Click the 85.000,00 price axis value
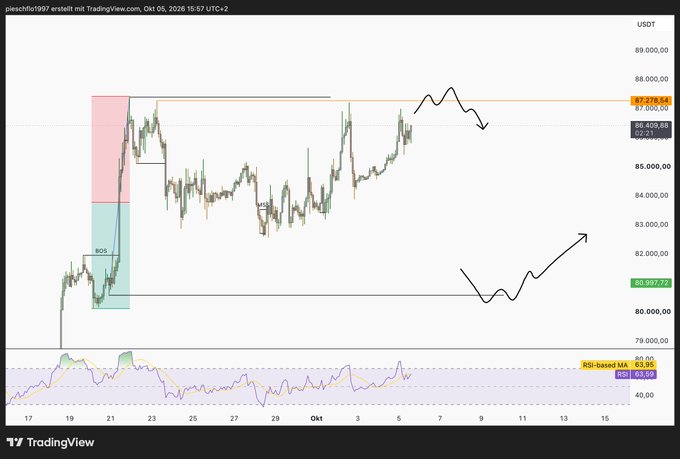This screenshot has width=680, height=459. (x=653, y=167)
